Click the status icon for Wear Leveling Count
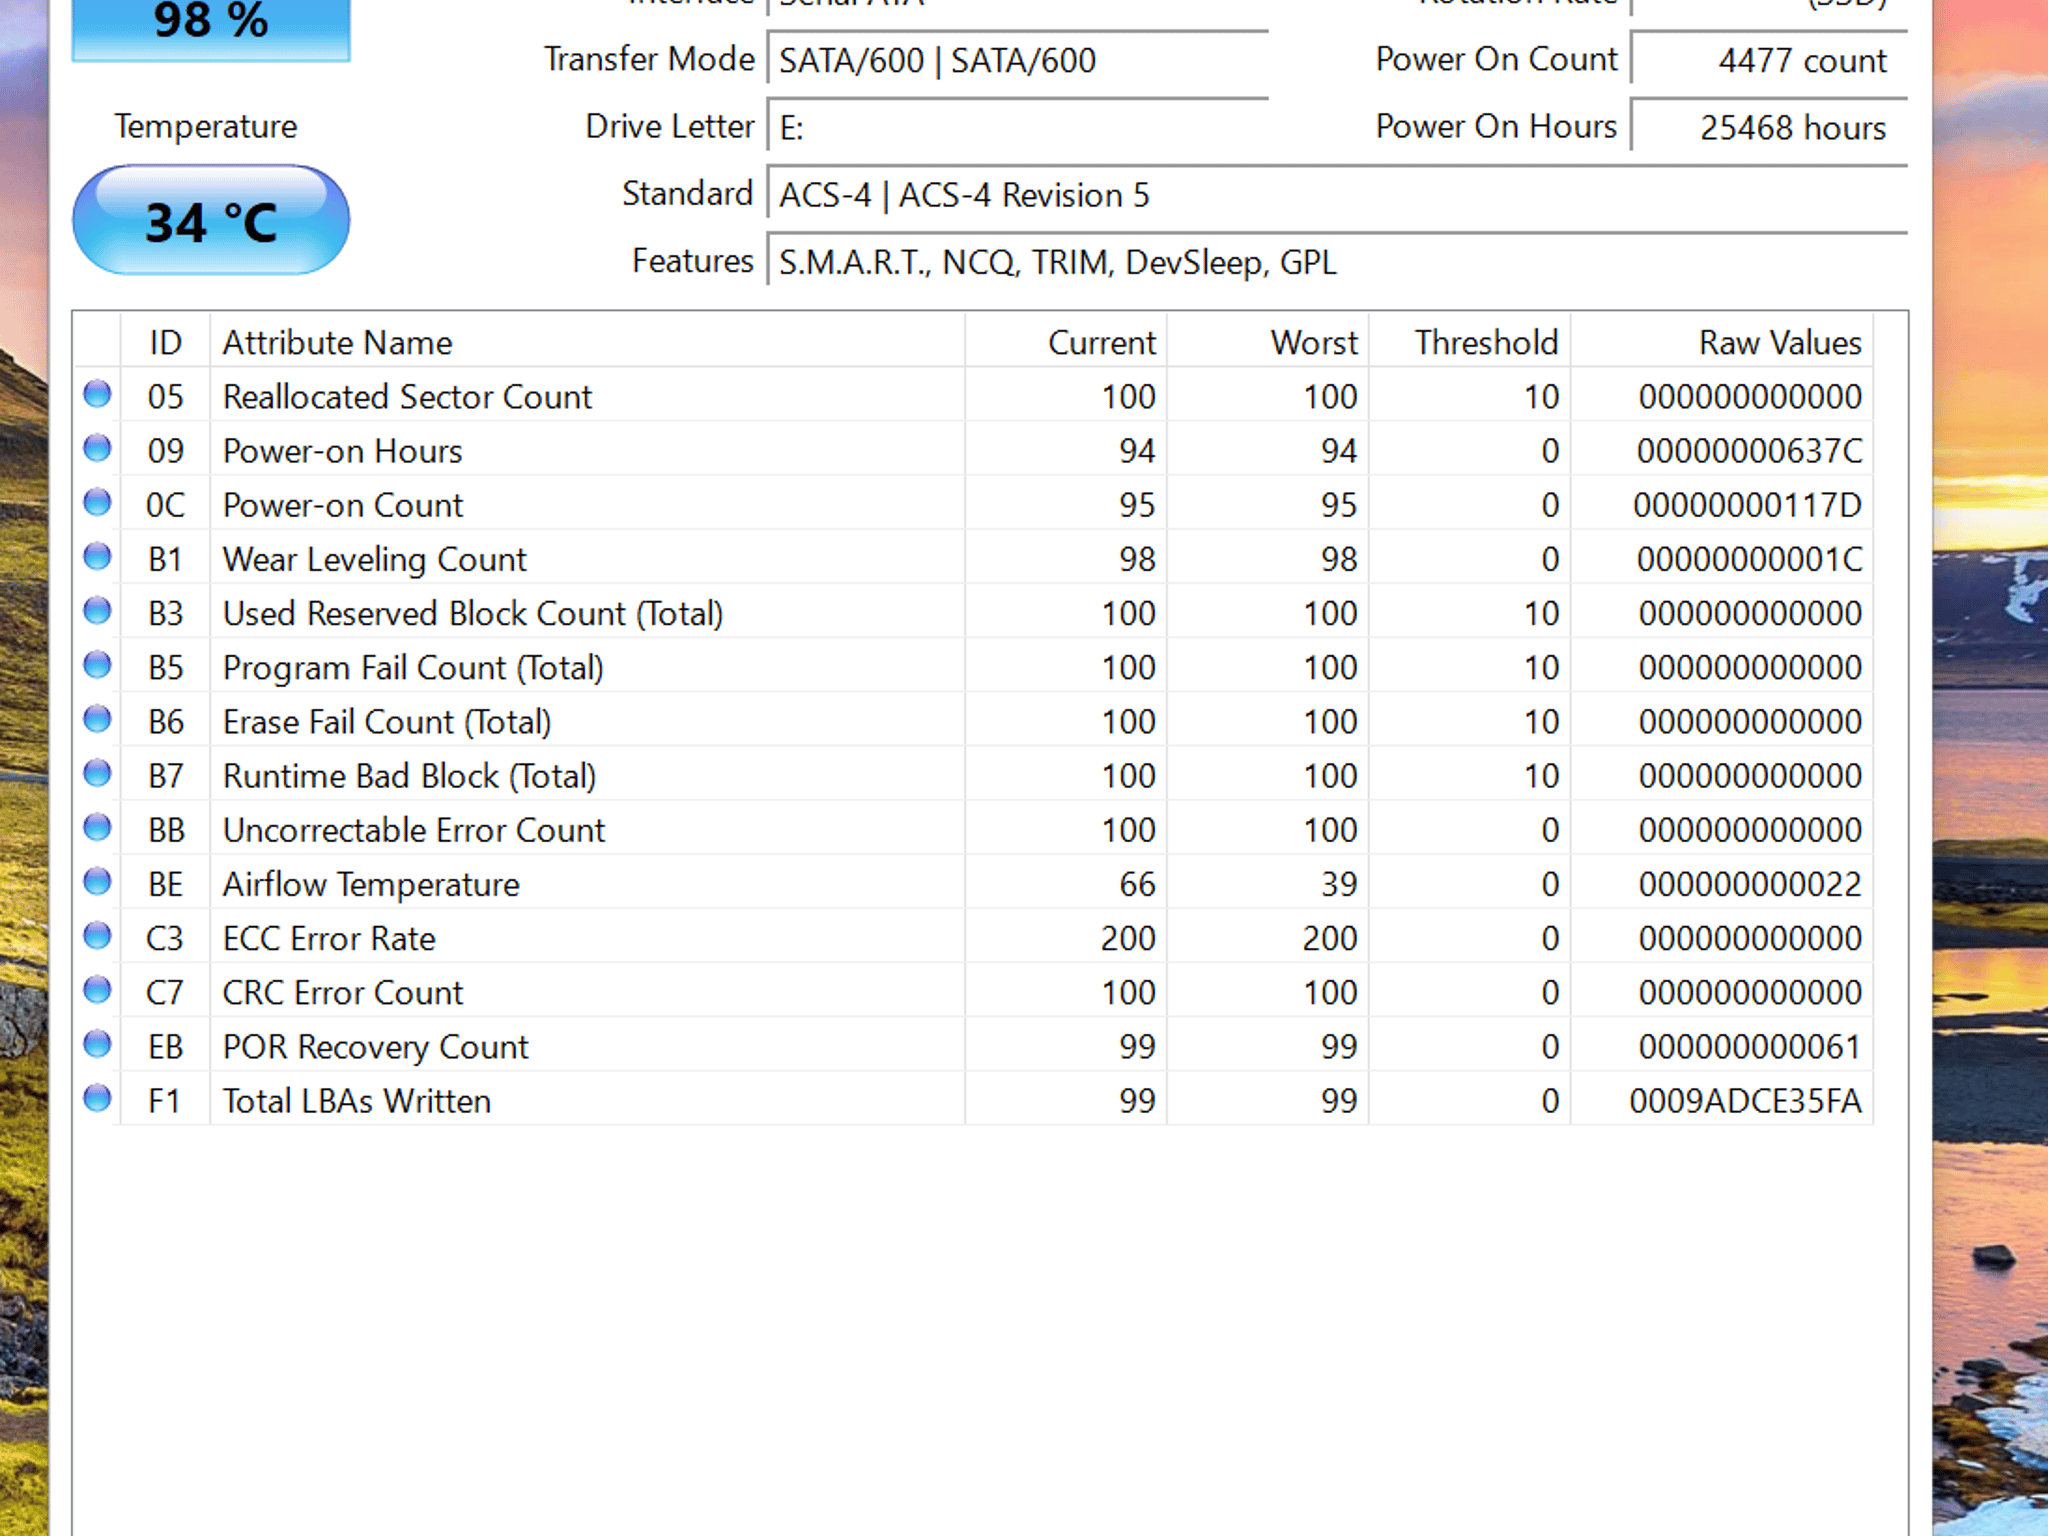Screen dimensions: 2048x1536 [x=97, y=556]
